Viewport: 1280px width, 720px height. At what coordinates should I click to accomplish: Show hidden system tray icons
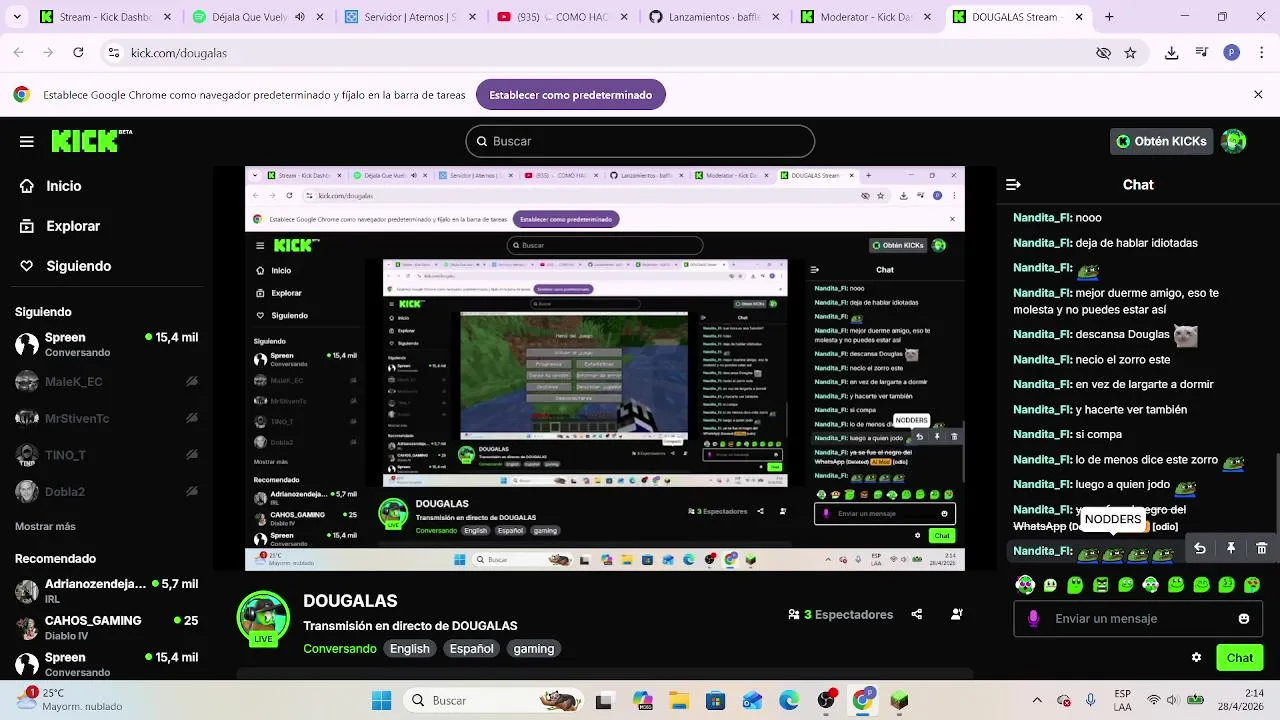click(1037, 700)
